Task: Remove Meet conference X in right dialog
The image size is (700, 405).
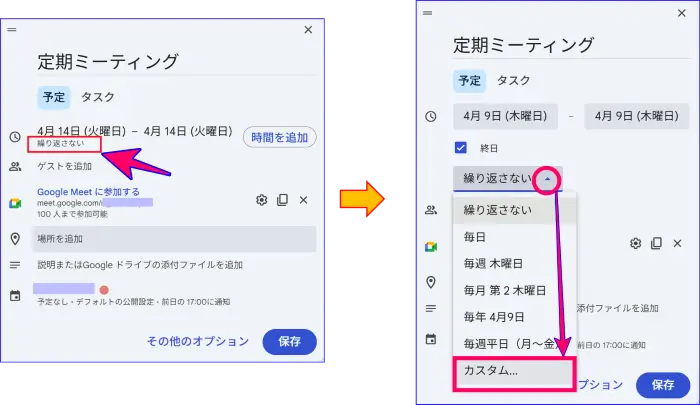Action: (677, 243)
